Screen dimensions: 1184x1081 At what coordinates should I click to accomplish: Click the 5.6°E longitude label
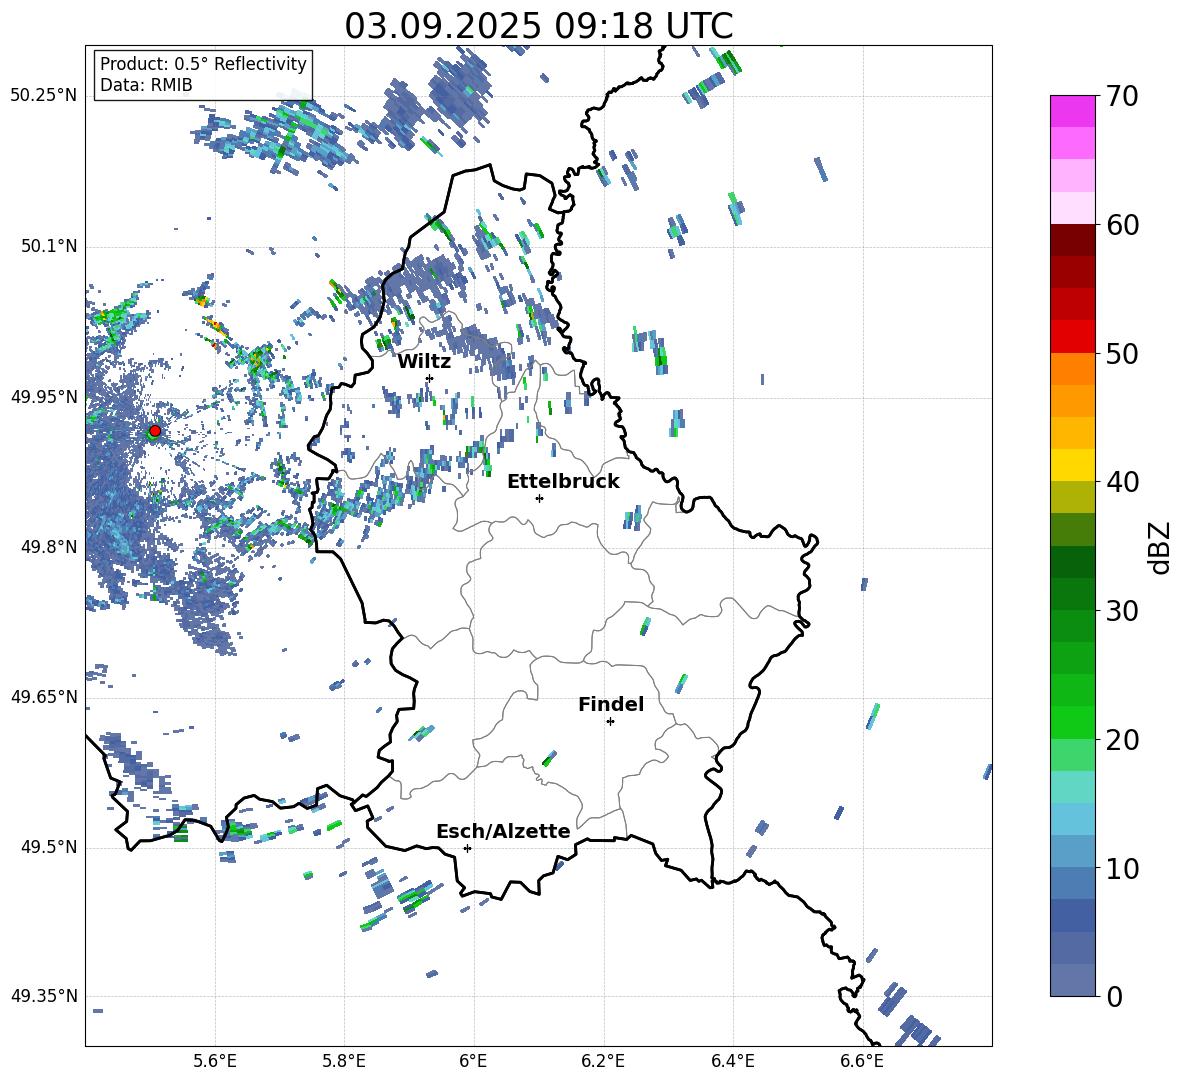[x=215, y=1061]
